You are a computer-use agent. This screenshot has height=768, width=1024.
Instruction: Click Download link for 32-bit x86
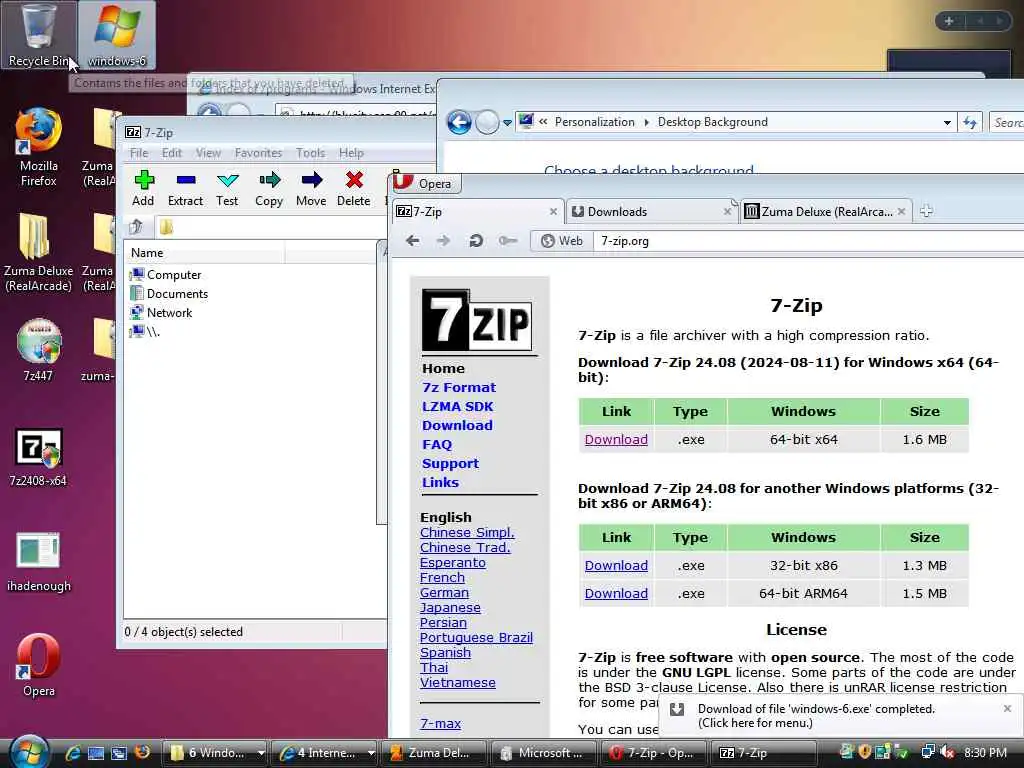(616, 566)
